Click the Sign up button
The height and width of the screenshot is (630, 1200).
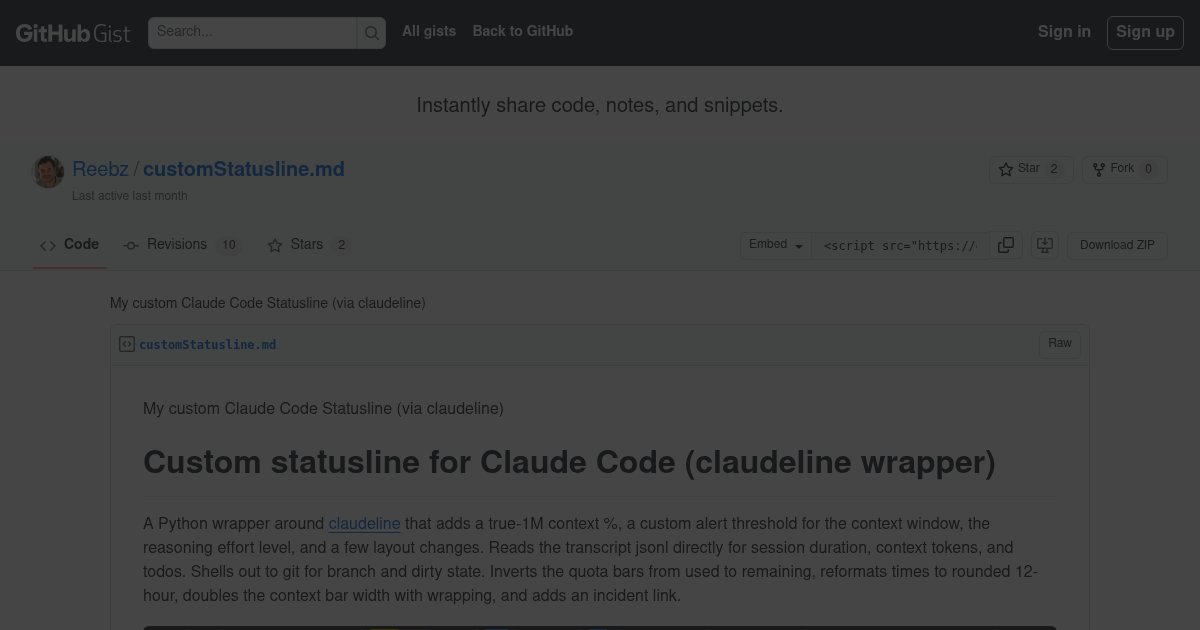pos(1145,32)
